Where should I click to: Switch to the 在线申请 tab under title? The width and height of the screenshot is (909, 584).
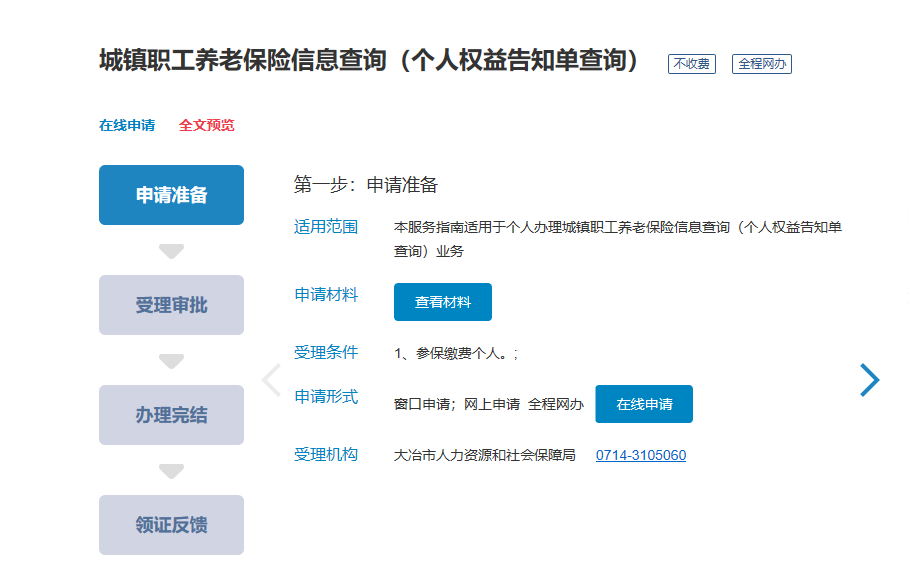click(x=127, y=126)
